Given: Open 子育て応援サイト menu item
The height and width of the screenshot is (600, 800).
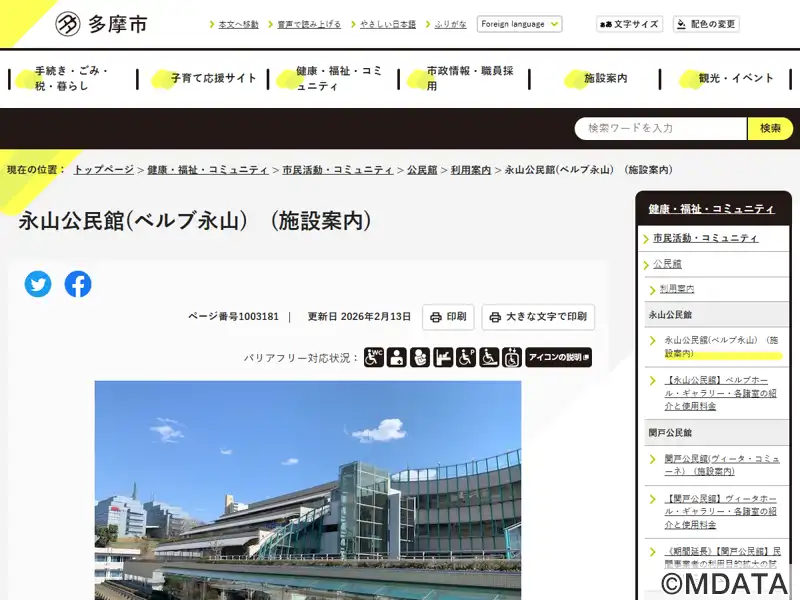Looking at the screenshot, I should pos(214,78).
